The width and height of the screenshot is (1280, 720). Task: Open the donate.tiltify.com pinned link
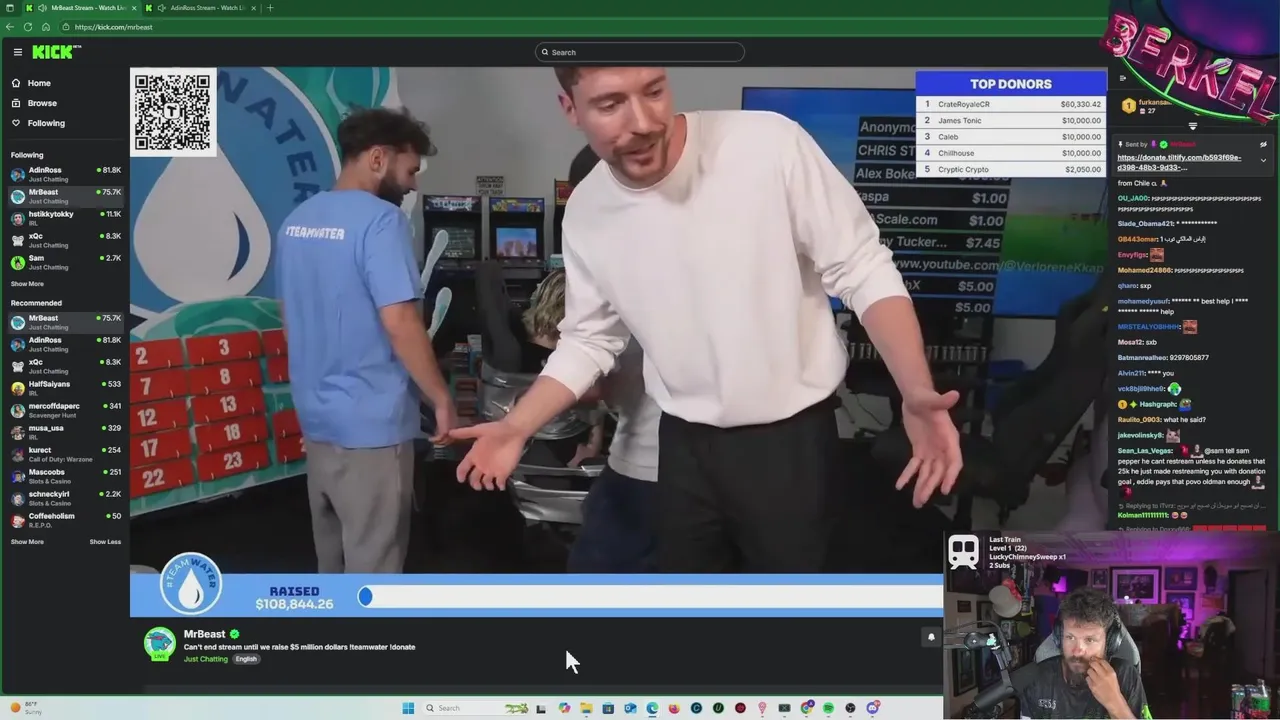point(1179,162)
